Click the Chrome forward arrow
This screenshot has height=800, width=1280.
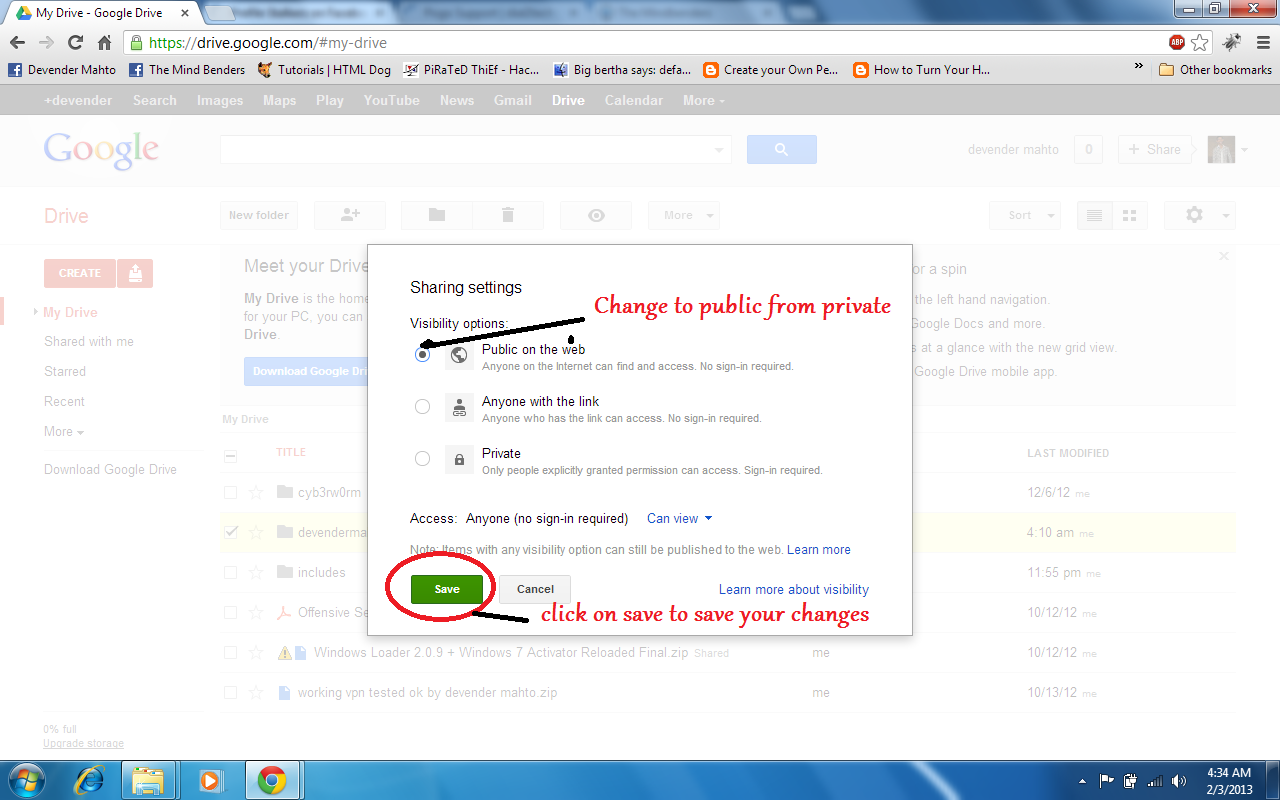click(46, 43)
